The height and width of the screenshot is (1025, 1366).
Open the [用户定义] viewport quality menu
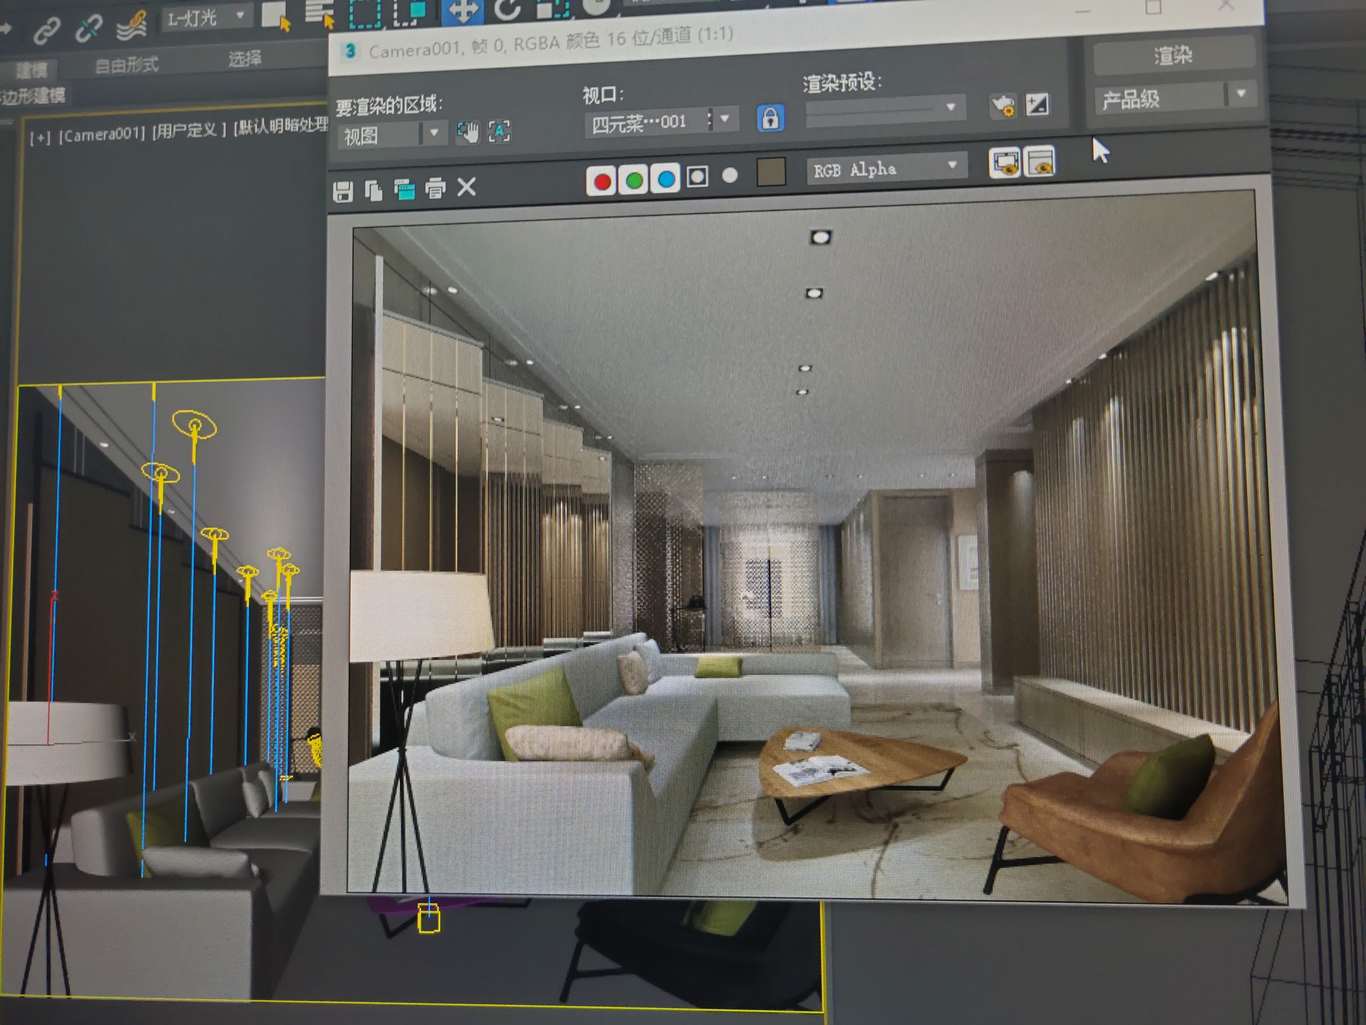pyautogui.click(x=189, y=129)
